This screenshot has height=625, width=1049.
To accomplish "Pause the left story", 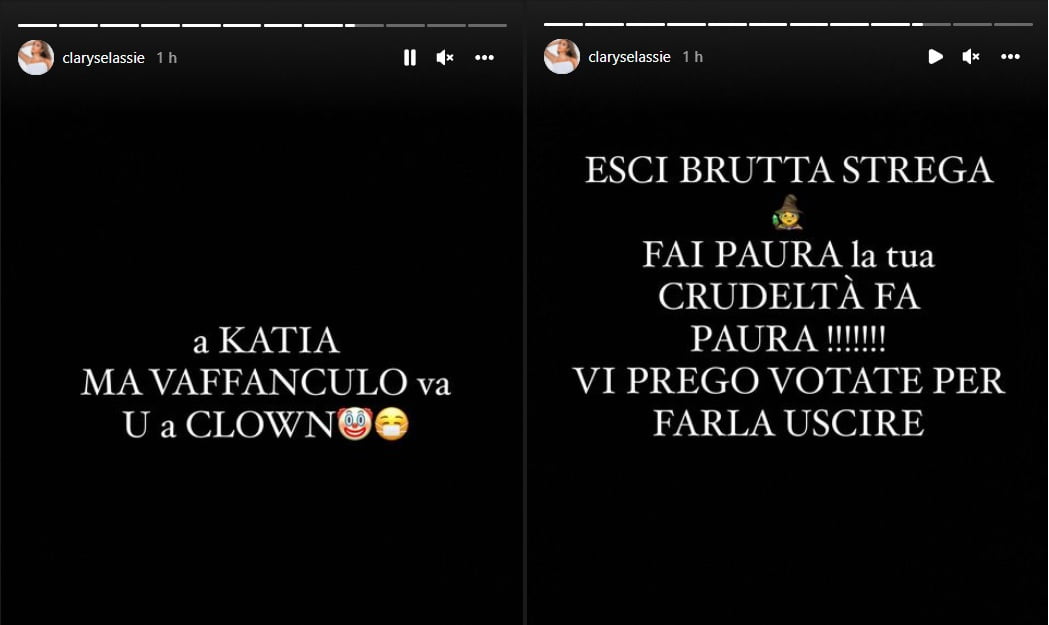I will [x=410, y=58].
